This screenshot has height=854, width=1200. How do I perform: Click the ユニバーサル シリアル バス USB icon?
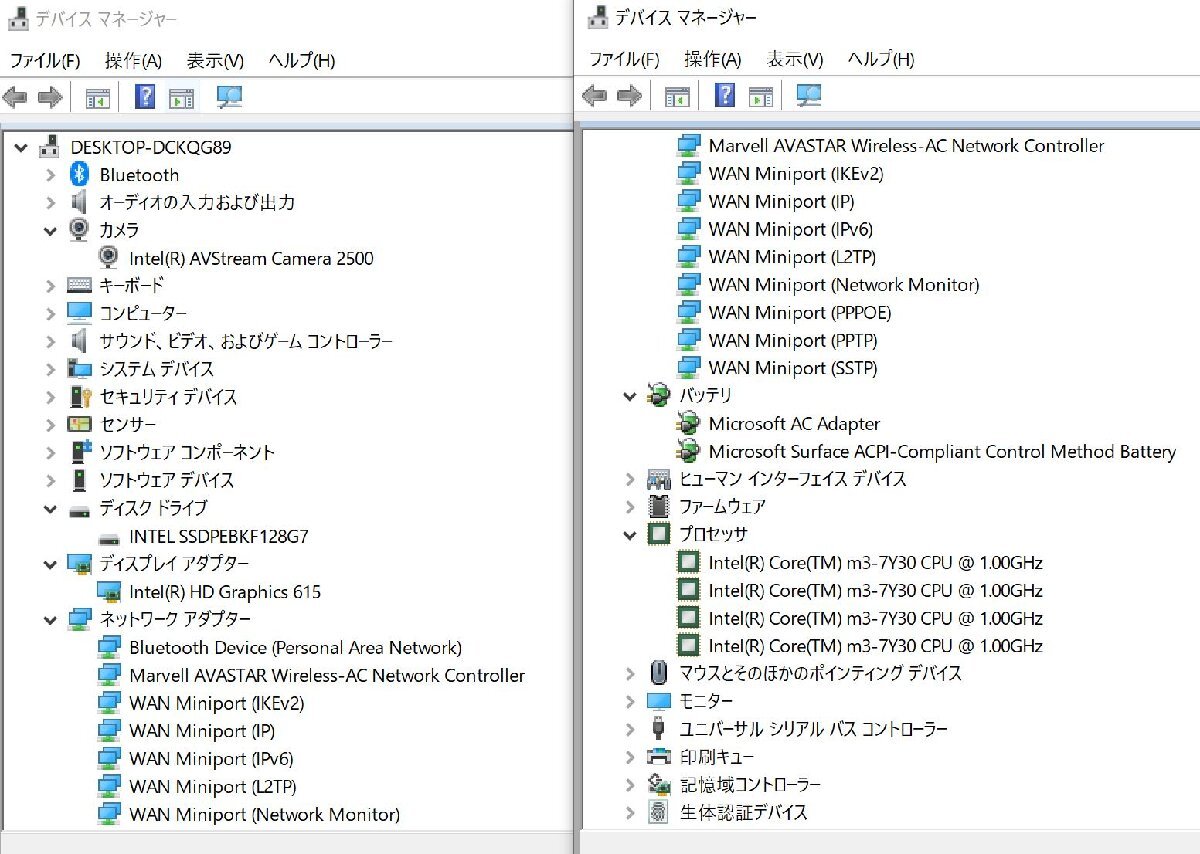[658, 729]
